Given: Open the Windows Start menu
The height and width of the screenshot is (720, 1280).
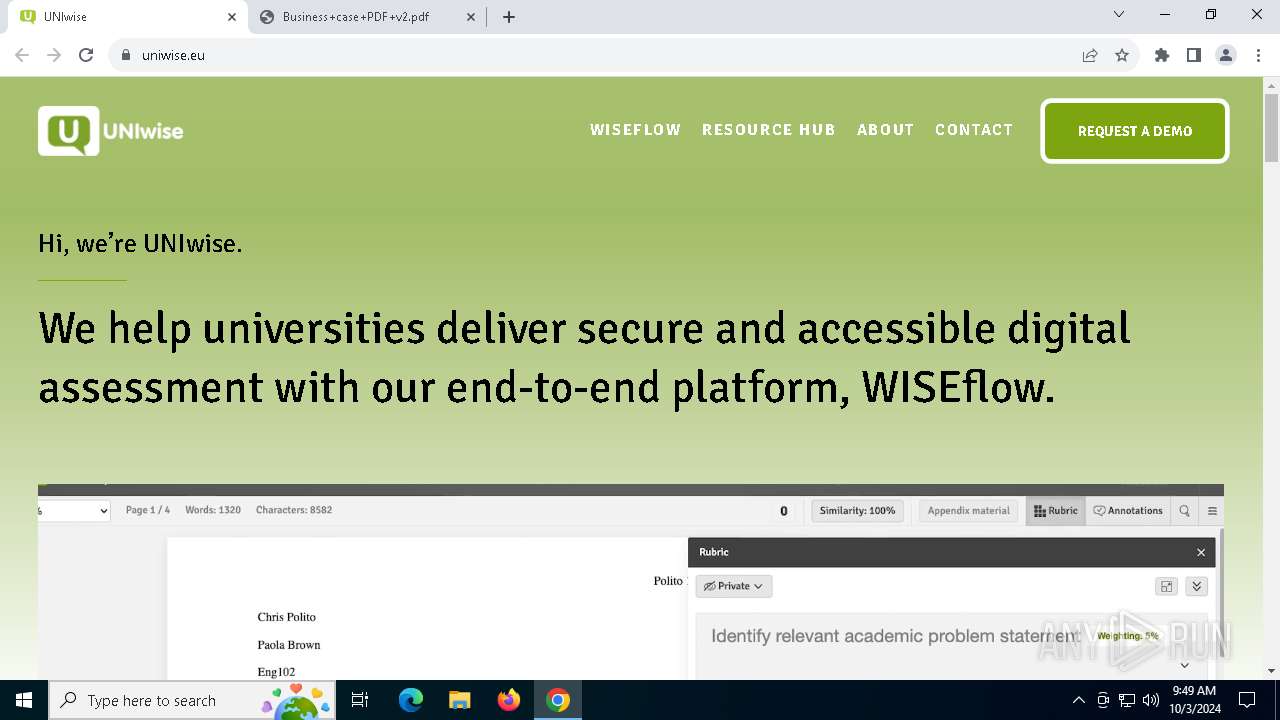Looking at the screenshot, I should click(24, 700).
